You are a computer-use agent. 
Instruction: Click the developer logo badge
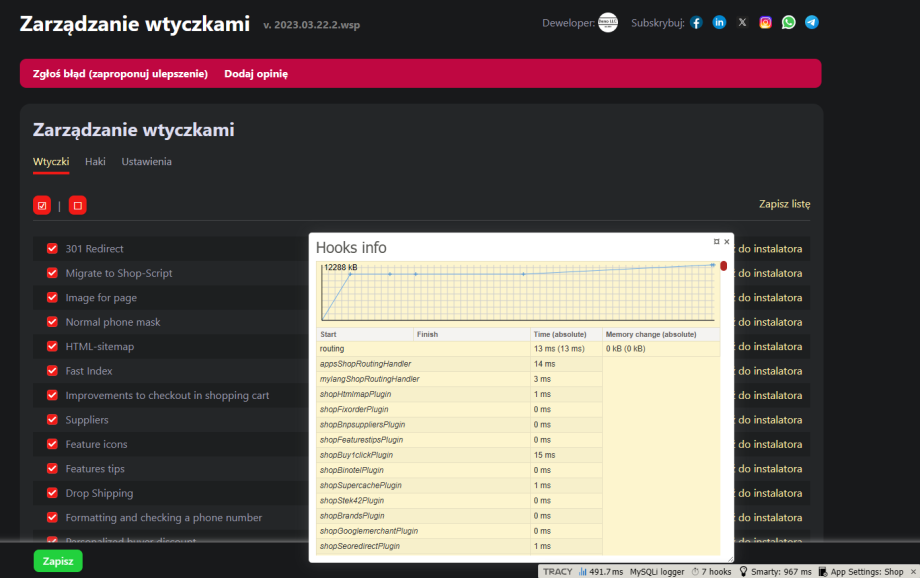[608, 23]
